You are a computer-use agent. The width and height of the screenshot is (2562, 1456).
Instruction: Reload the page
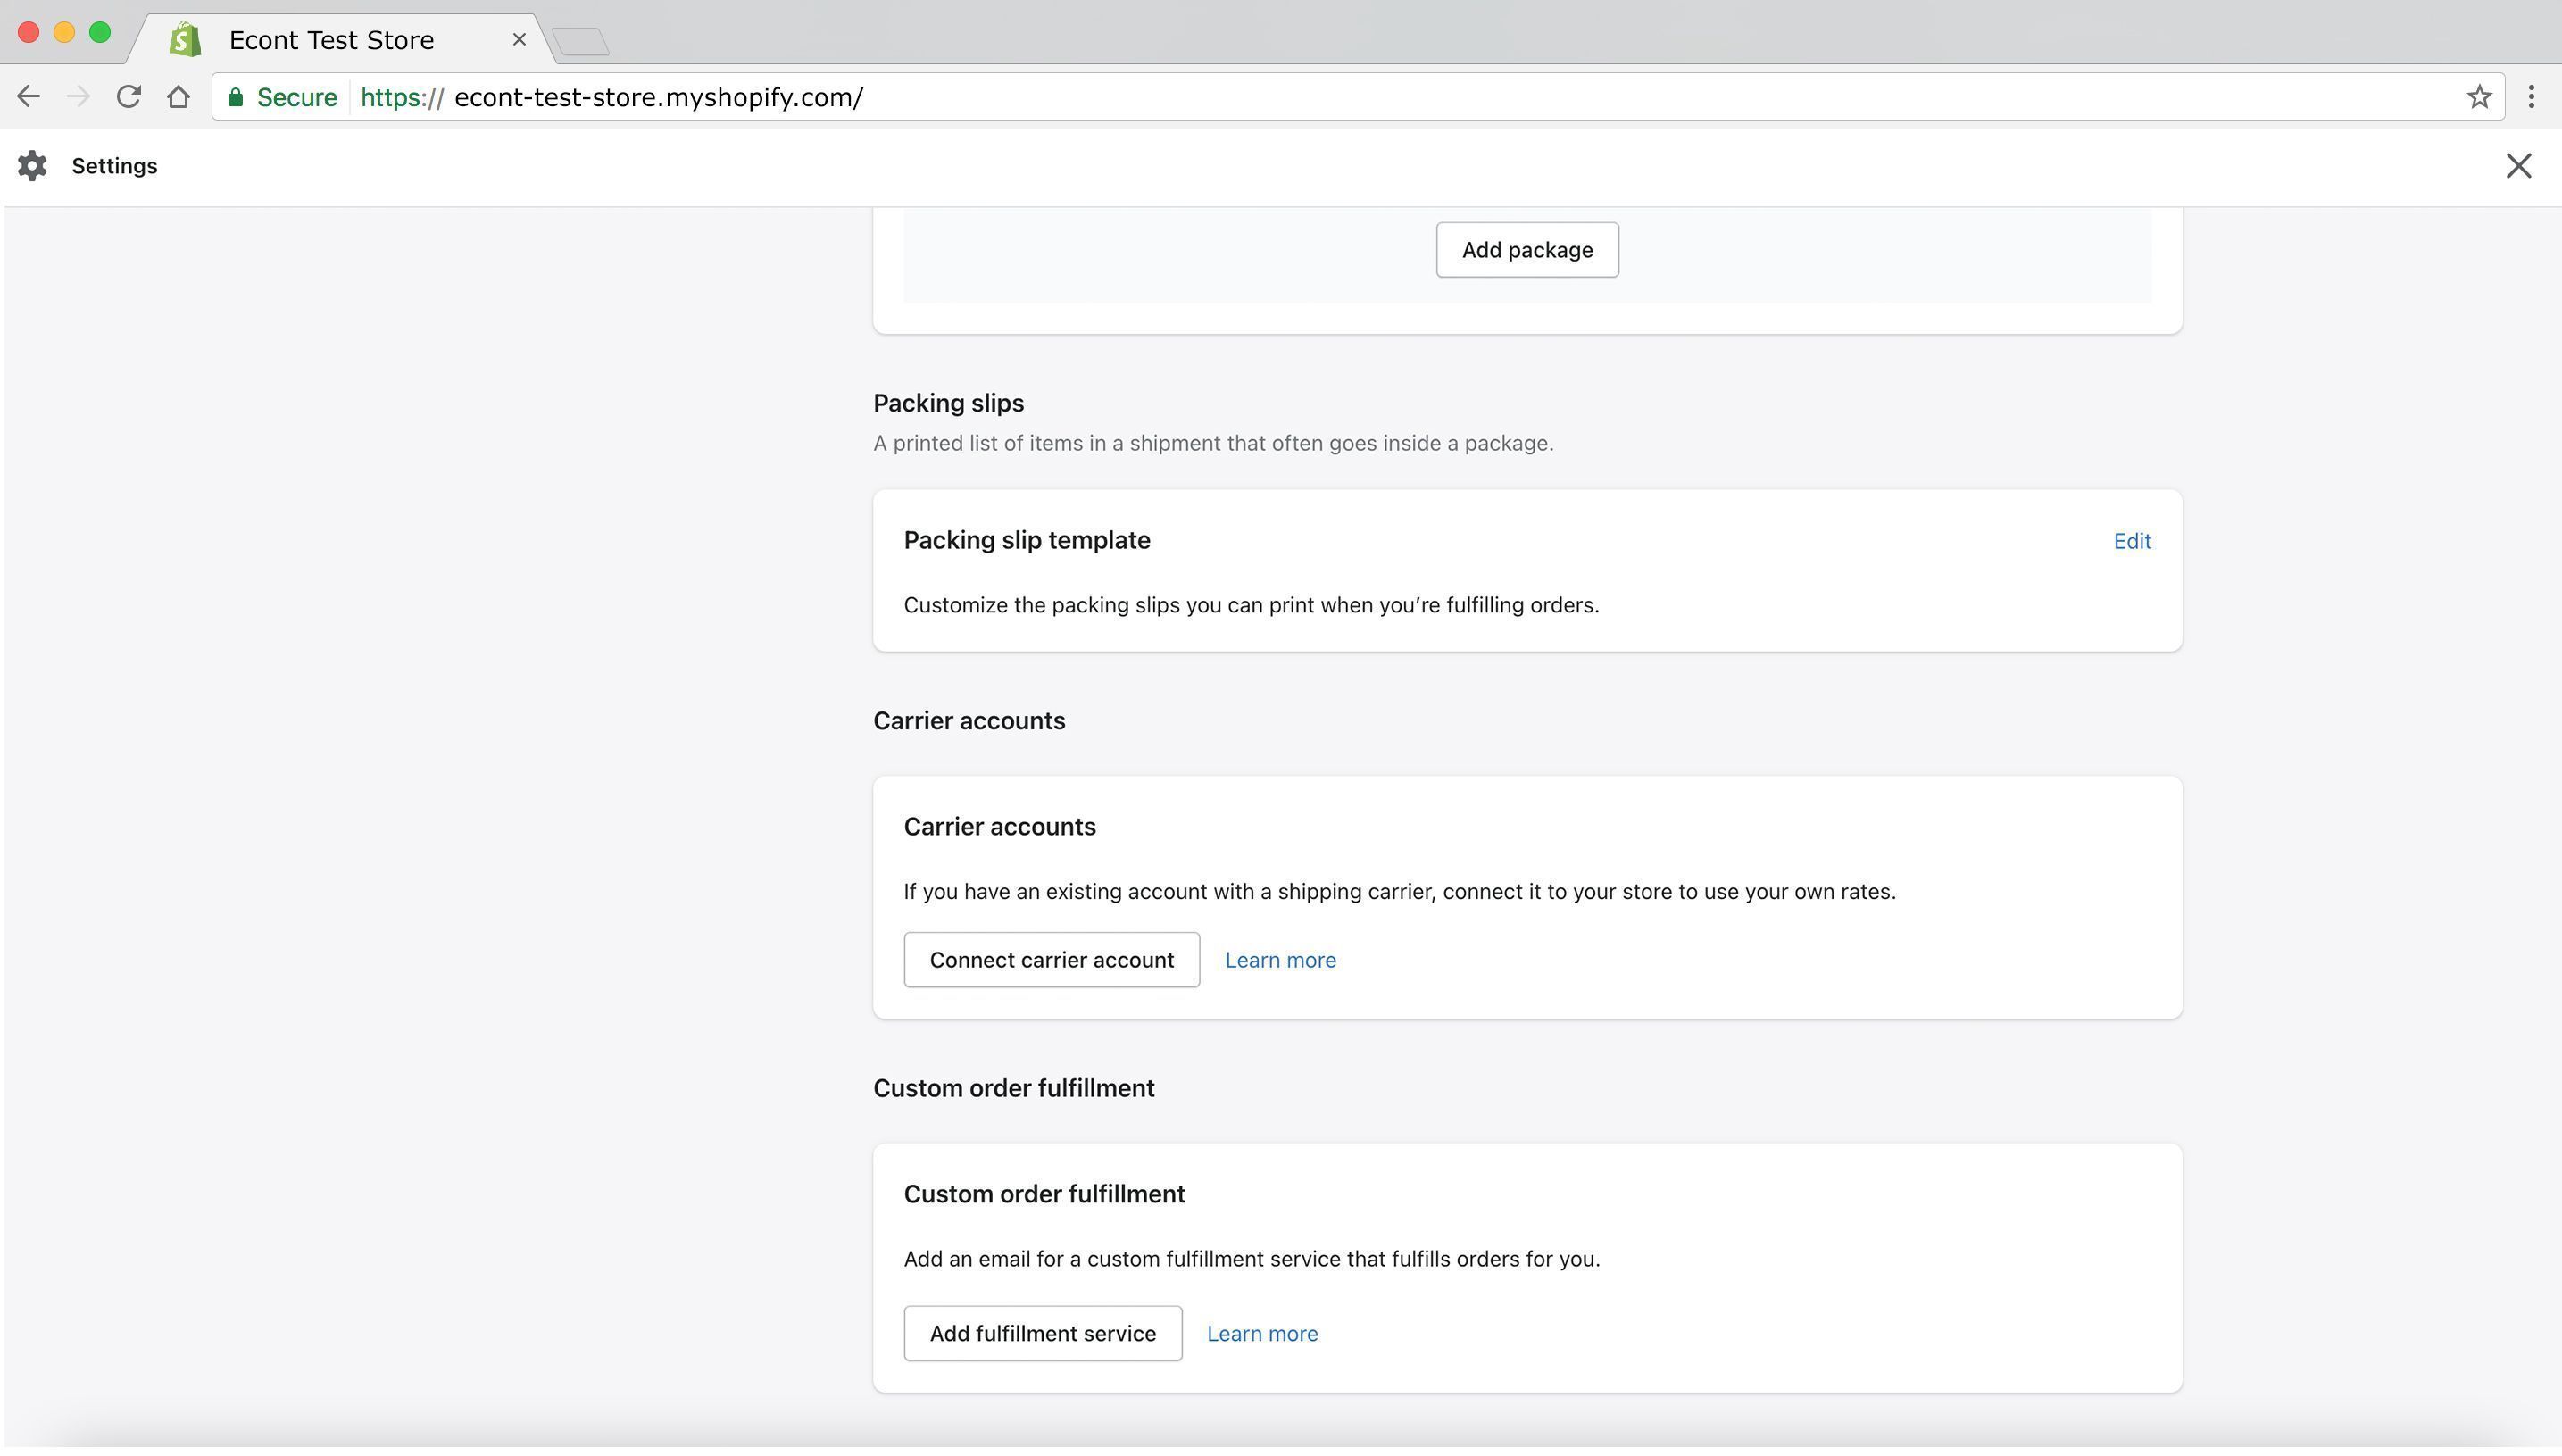pyautogui.click(x=128, y=97)
